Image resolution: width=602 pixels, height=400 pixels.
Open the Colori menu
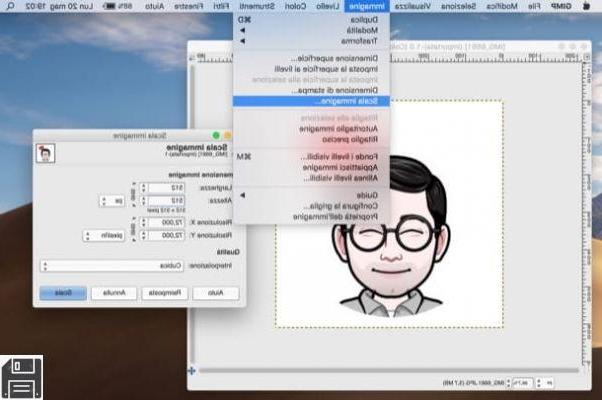tap(295, 6)
